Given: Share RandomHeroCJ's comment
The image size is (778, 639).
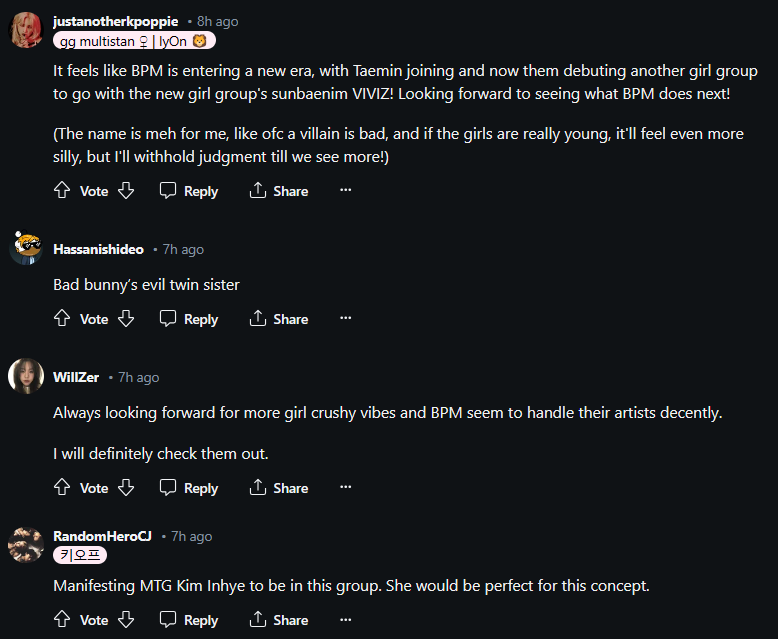Looking at the screenshot, I should point(279,620).
